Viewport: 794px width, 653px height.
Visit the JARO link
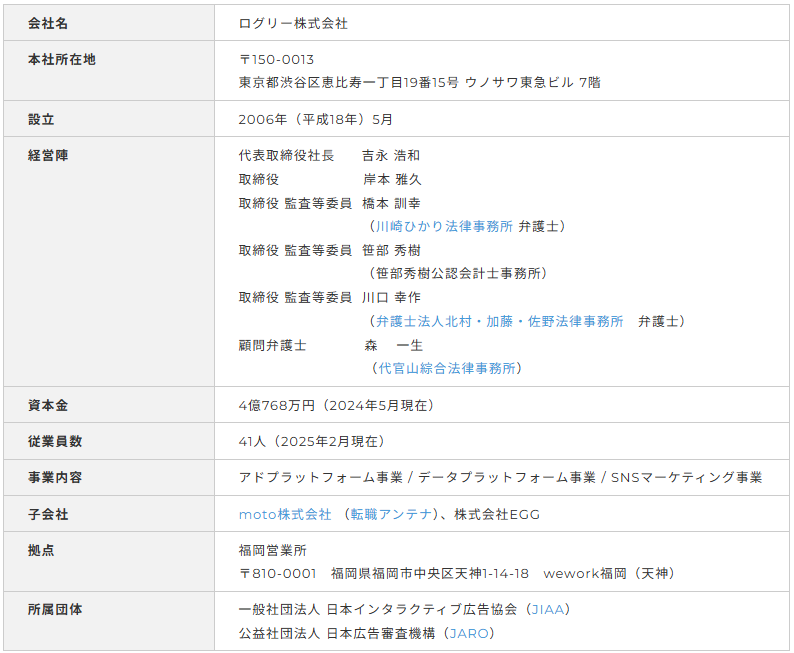[469, 633]
